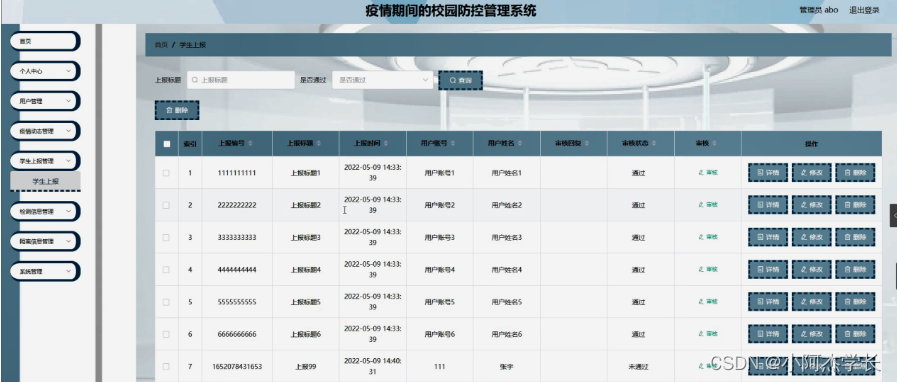Check the checkbox for row 5
The image size is (897, 382).
[166, 302]
